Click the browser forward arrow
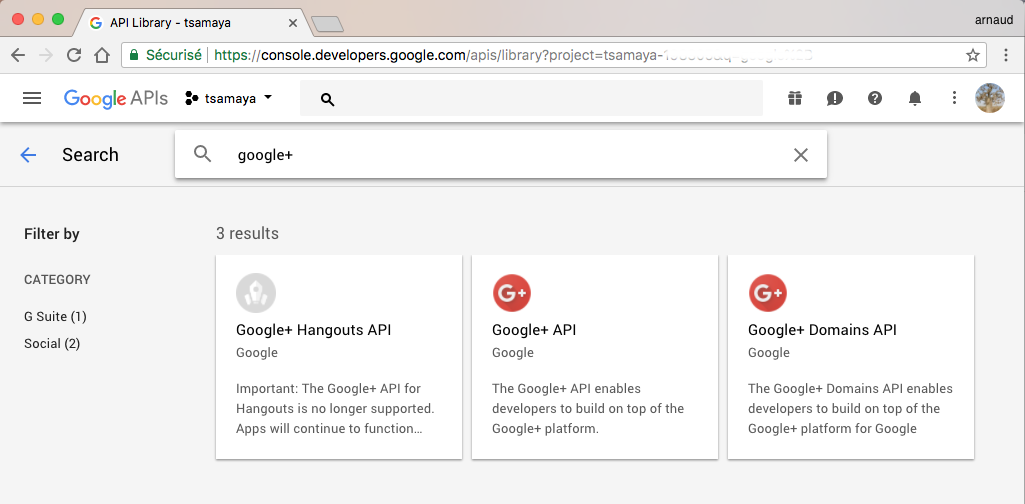The height and width of the screenshot is (504, 1025). (46, 55)
